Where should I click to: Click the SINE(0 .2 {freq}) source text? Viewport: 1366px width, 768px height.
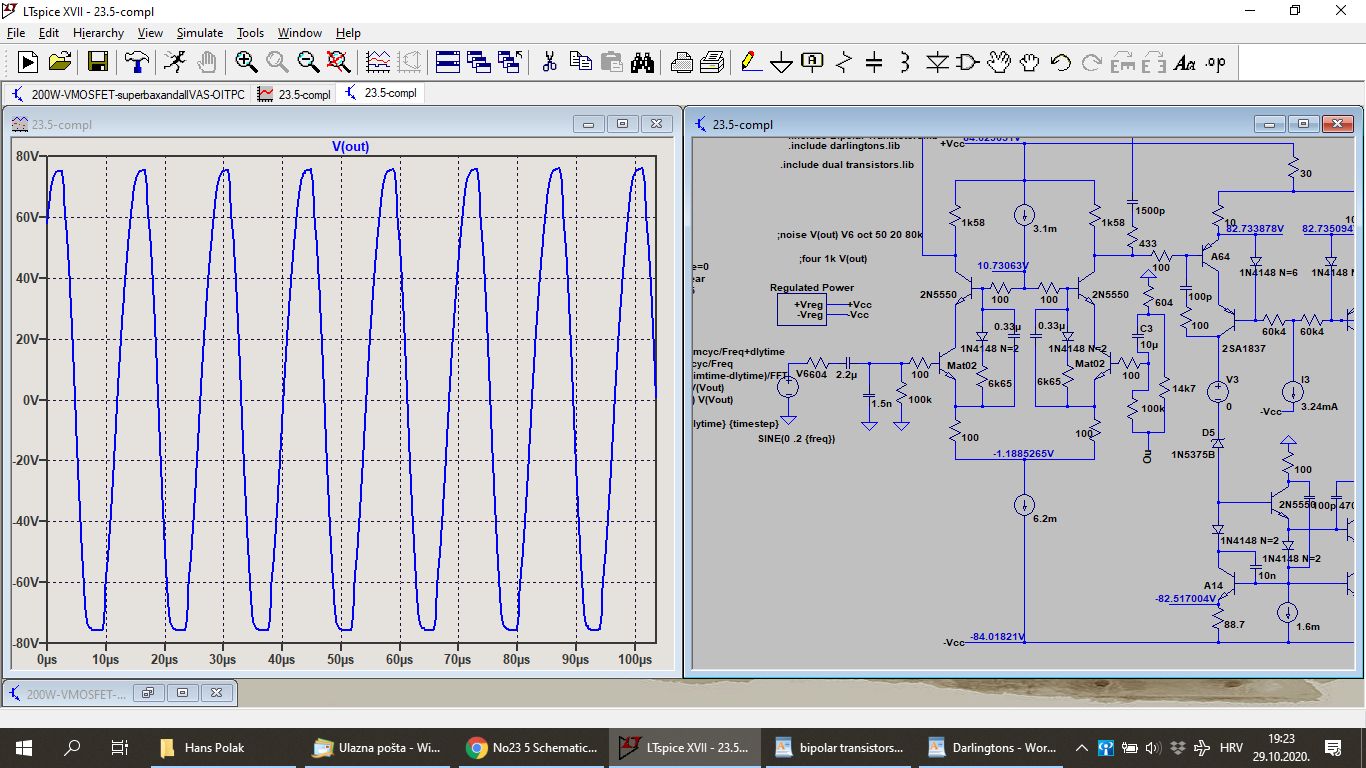tap(796, 439)
